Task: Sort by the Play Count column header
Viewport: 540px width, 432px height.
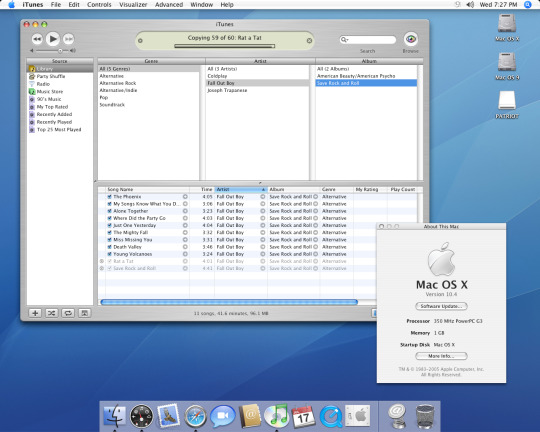Action: (403, 189)
